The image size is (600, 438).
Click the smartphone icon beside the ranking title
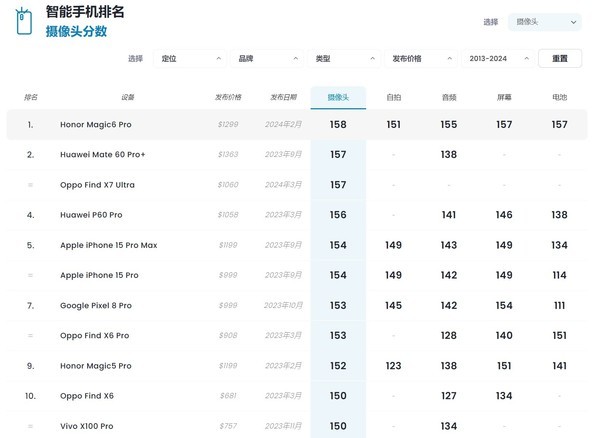point(24,21)
